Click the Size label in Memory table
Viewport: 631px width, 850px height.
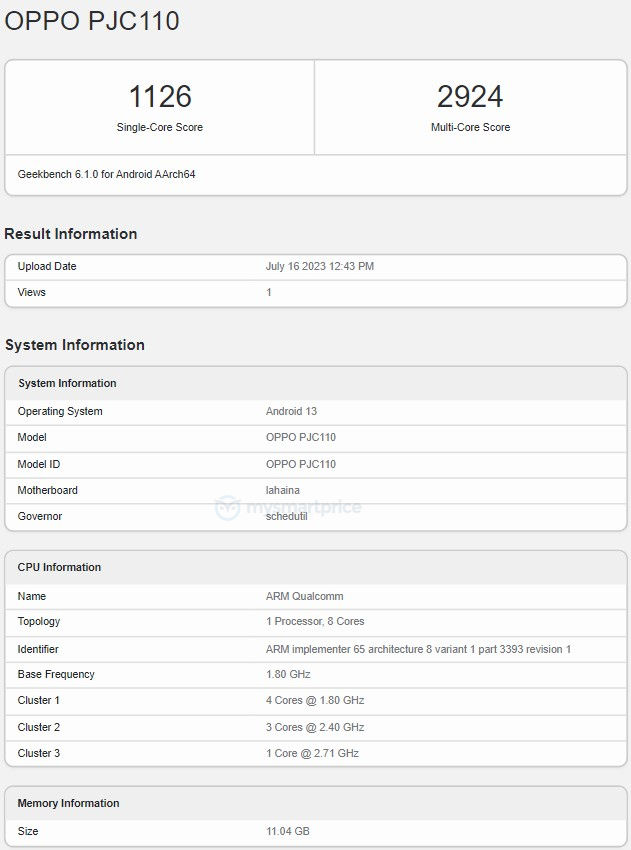28,832
